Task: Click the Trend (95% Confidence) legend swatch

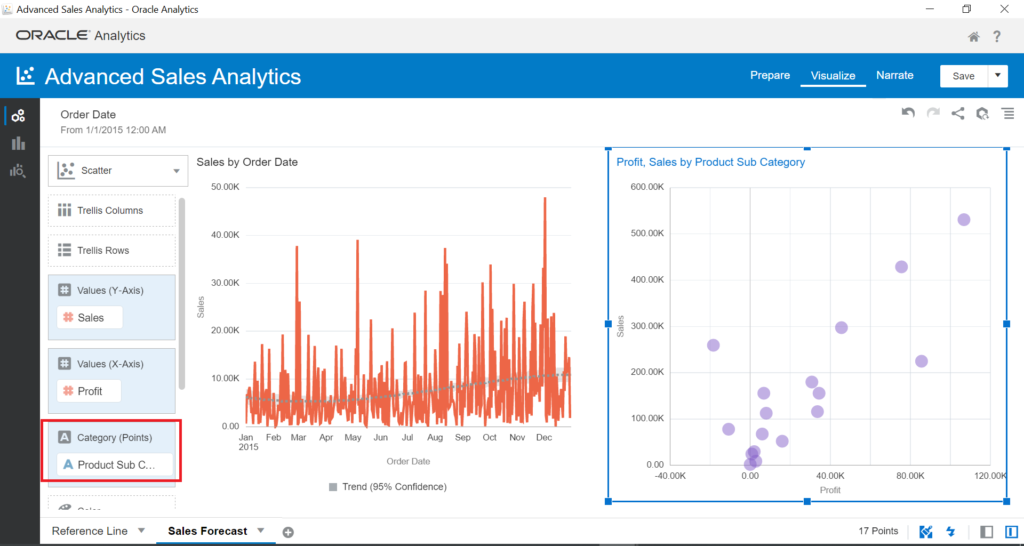Action: click(333, 487)
